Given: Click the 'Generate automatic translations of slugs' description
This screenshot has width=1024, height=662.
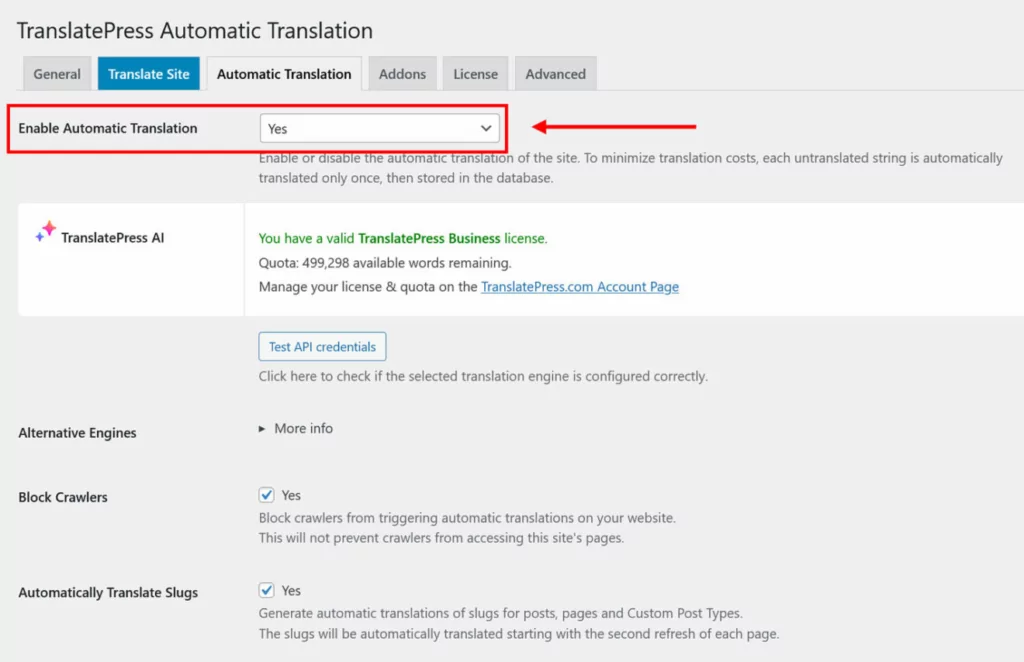Looking at the screenshot, I should click(500, 613).
